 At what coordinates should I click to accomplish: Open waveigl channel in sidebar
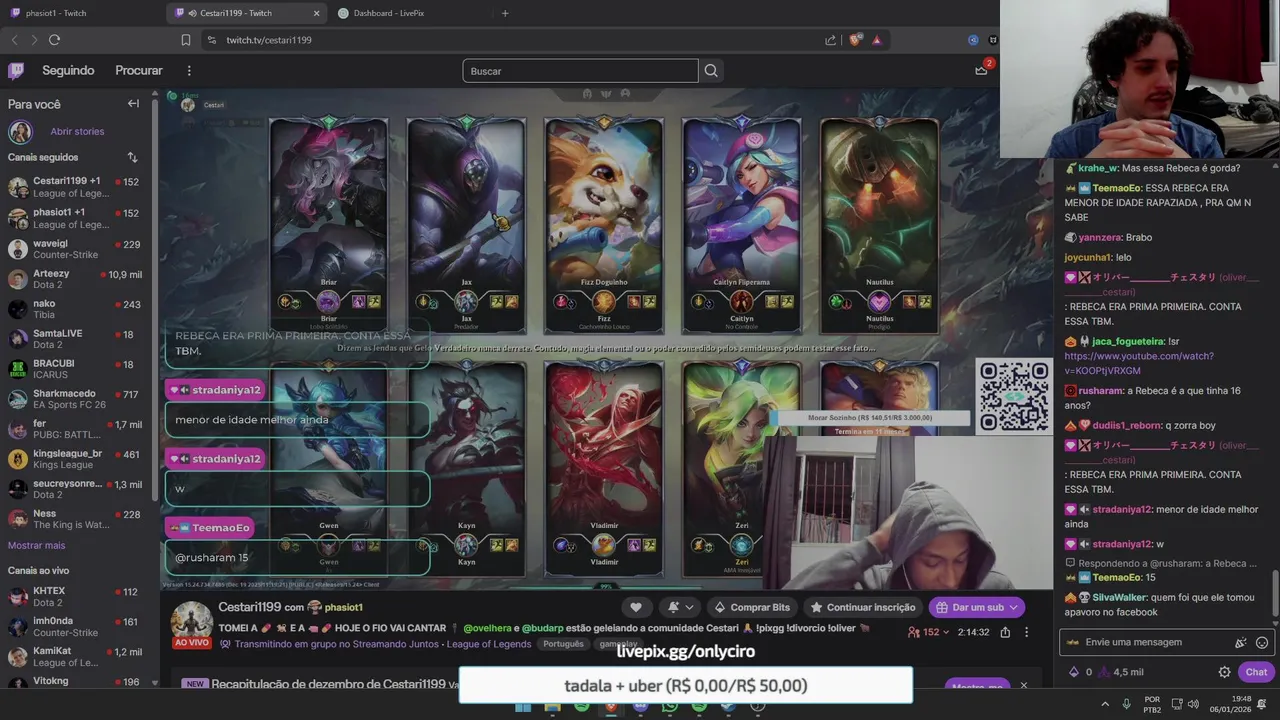coord(77,249)
